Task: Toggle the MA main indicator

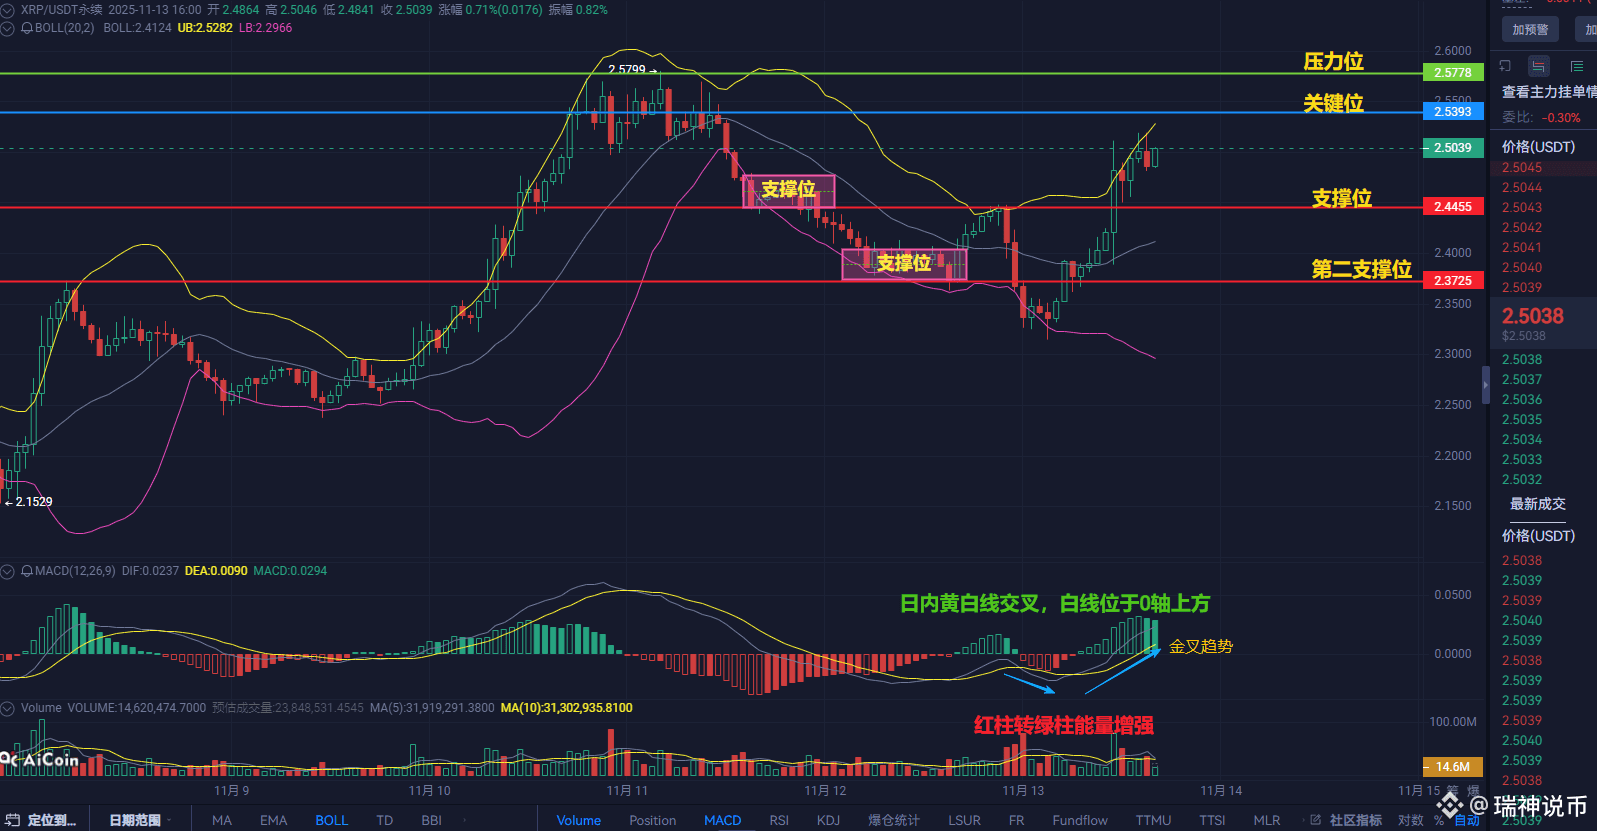Action: pos(222,820)
